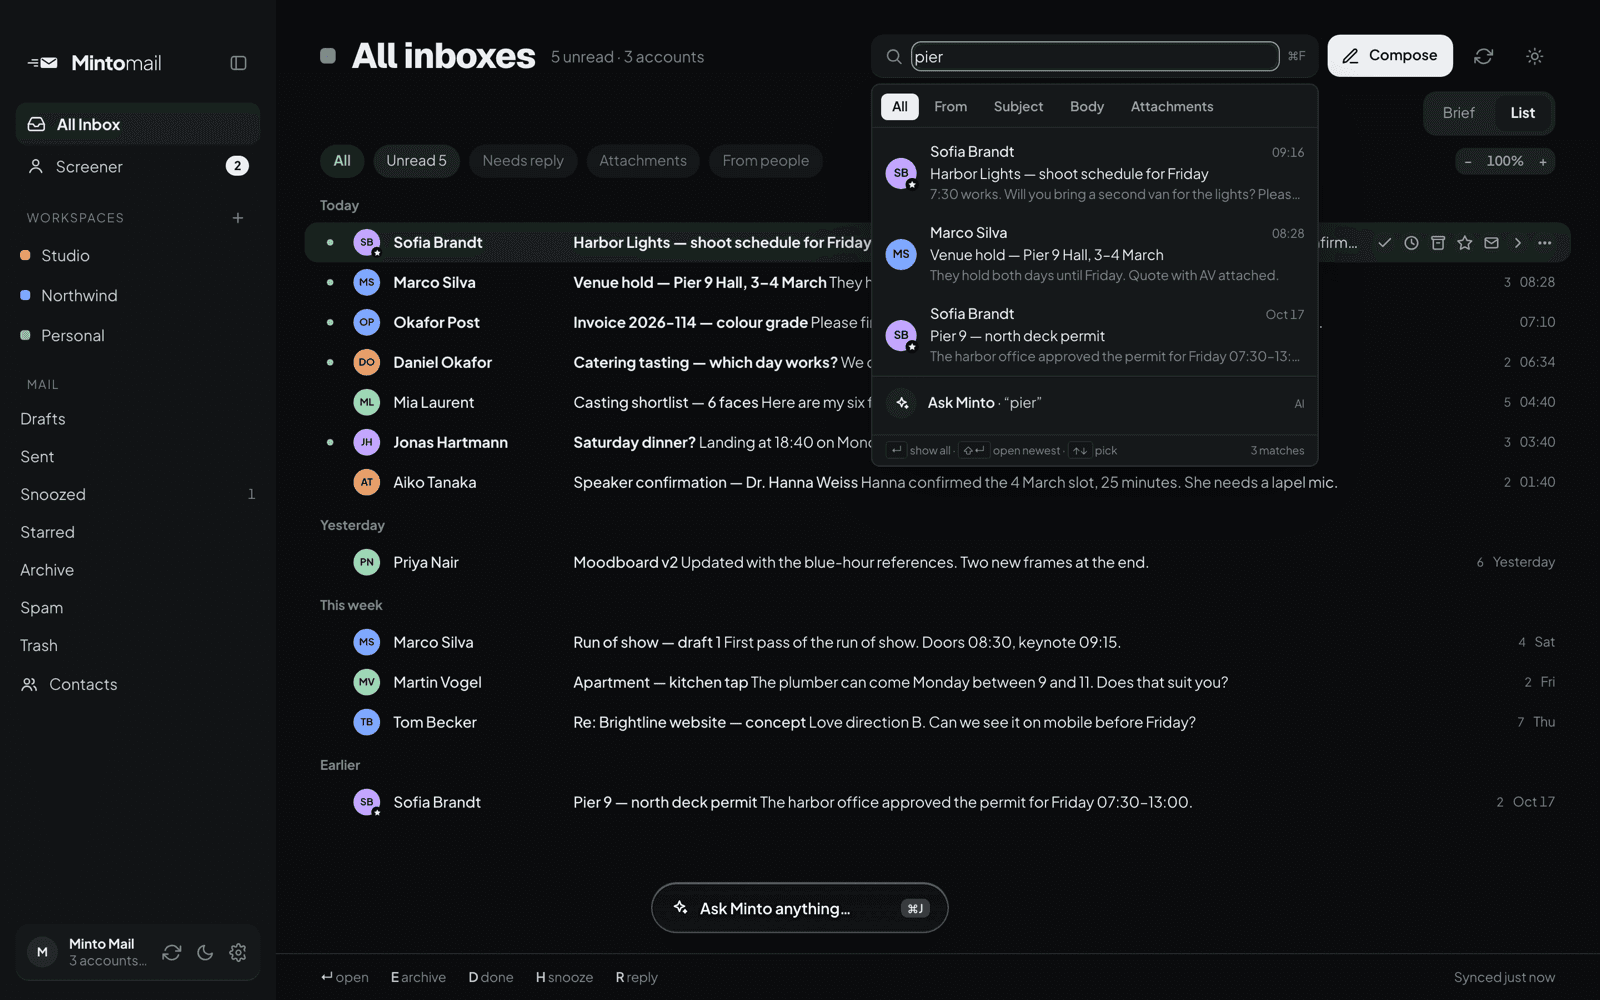Click the Compose button
Image resolution: width=1600 pixels, height=1000 pixels.
1390,56
